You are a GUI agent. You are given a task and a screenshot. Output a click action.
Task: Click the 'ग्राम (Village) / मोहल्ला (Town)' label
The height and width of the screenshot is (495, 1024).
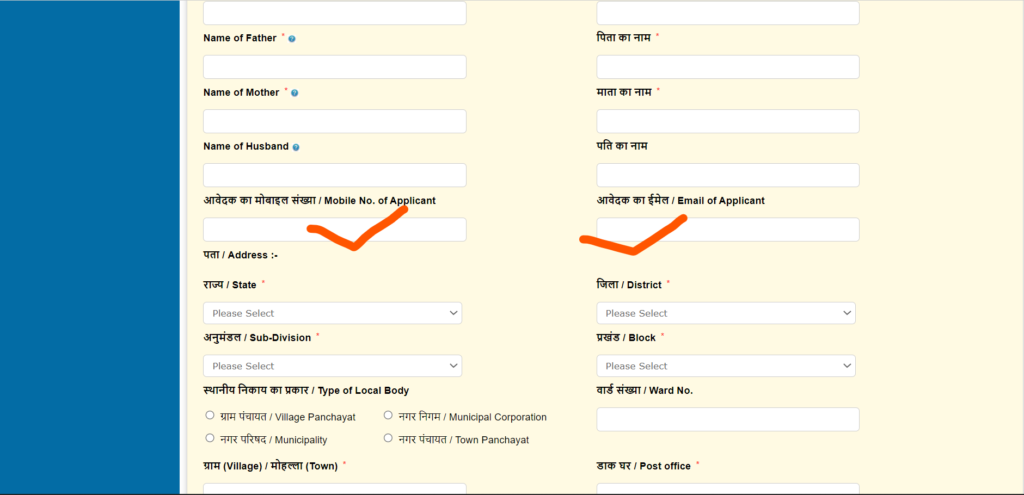click(270, 466)
